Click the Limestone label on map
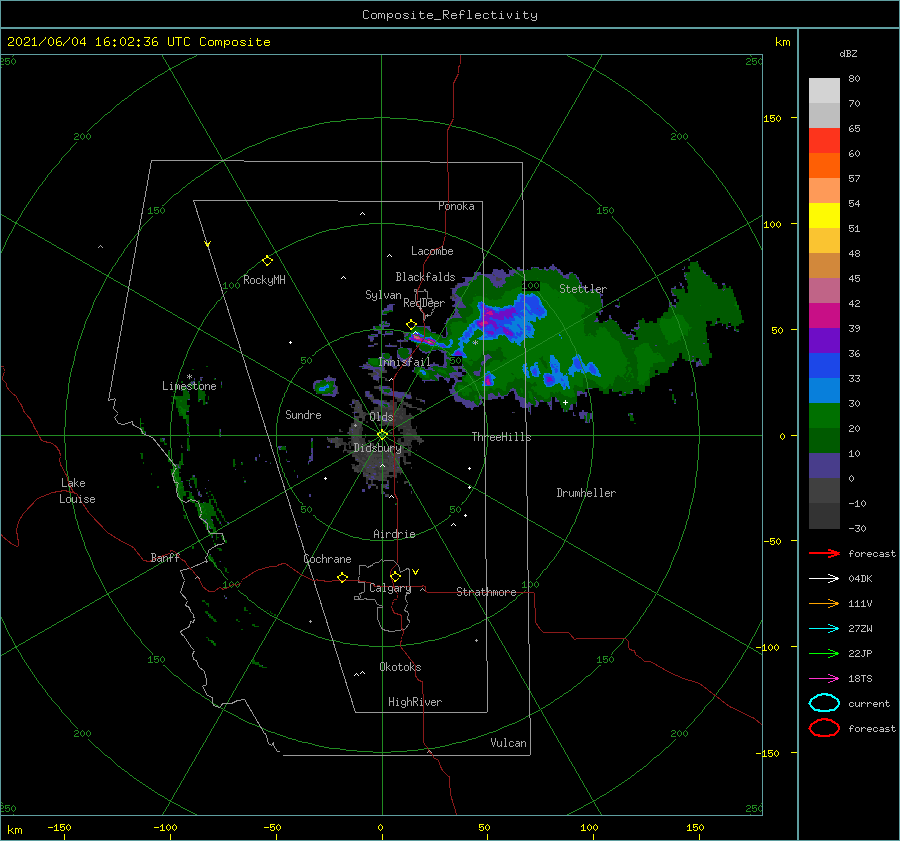Image resolution: width=900 pixels, height=841 pixels. [x=189, y=386]
